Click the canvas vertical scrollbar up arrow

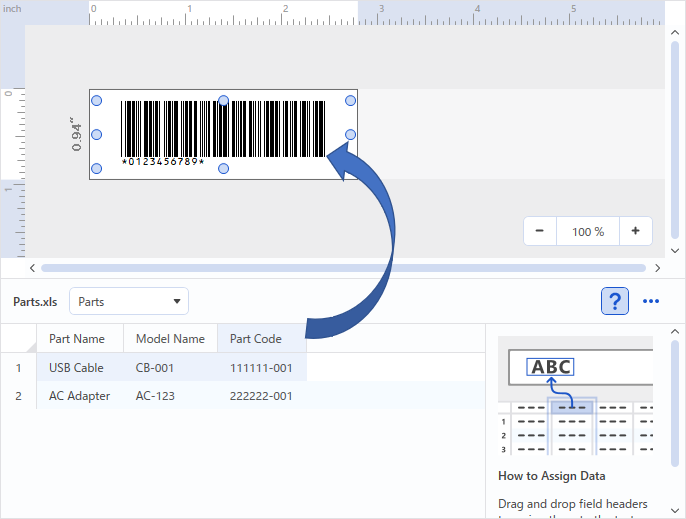(676, 31)
